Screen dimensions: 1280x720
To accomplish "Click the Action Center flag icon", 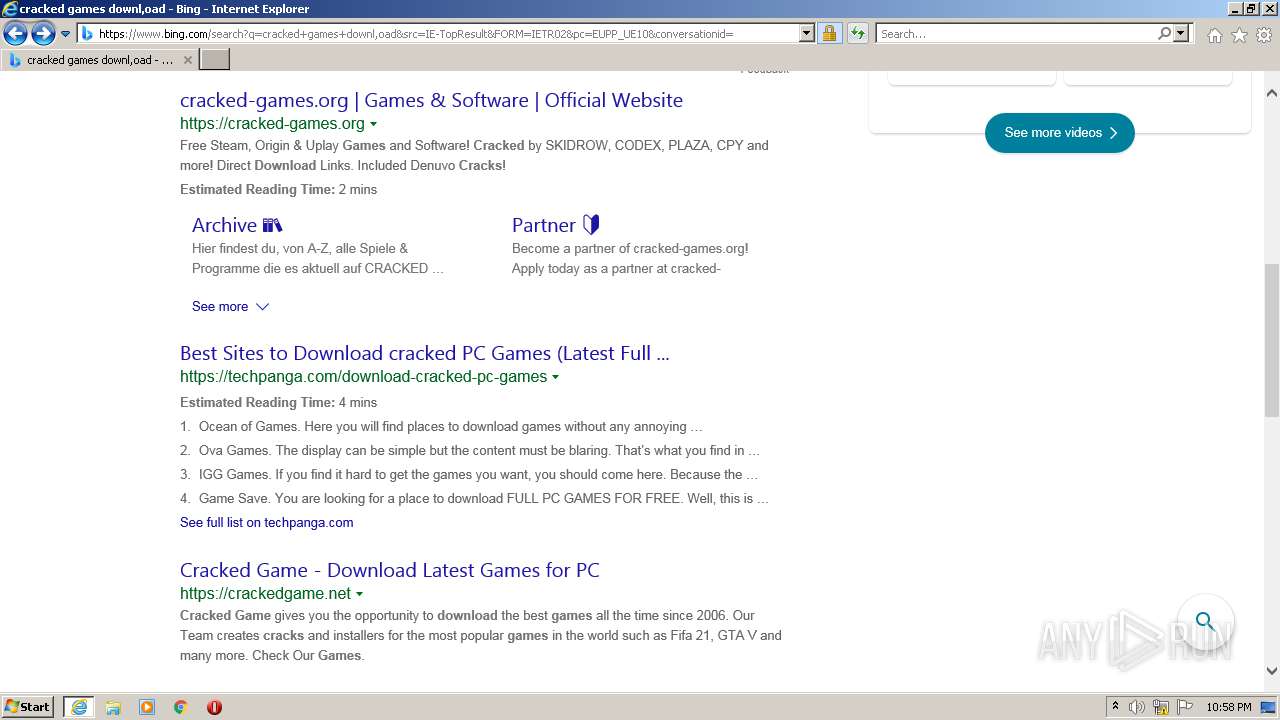I will click(x=1184, y=707).
